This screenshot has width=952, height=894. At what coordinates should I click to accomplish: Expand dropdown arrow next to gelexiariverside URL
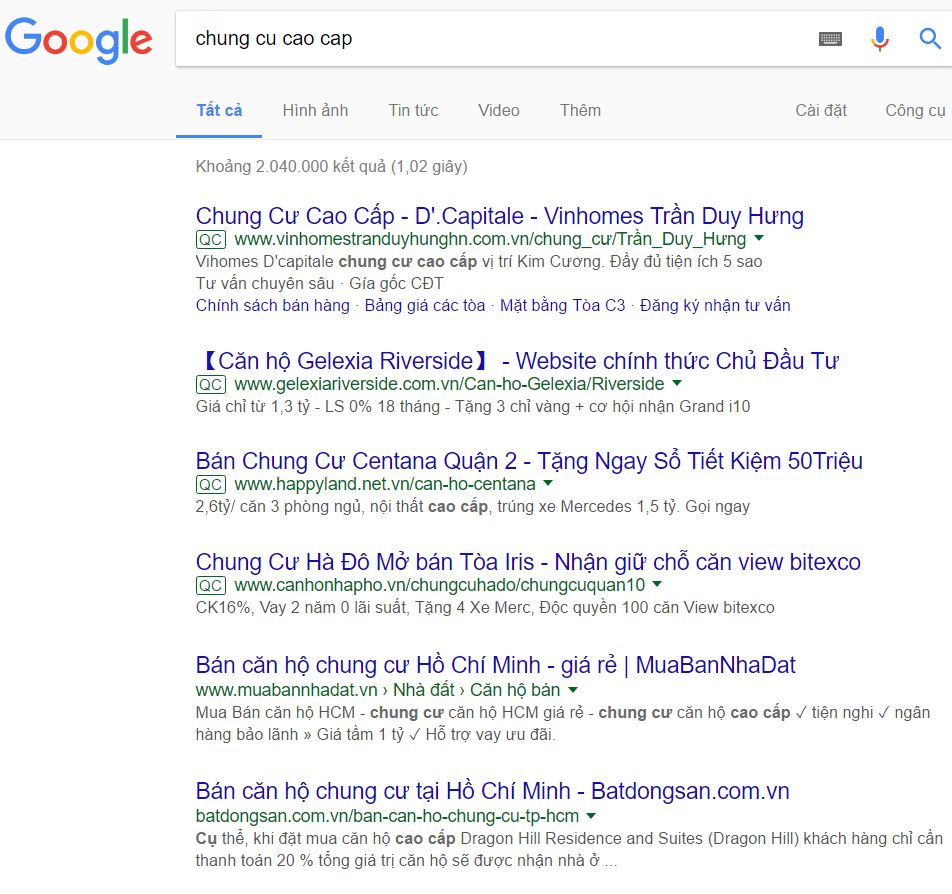click(678, 384)
